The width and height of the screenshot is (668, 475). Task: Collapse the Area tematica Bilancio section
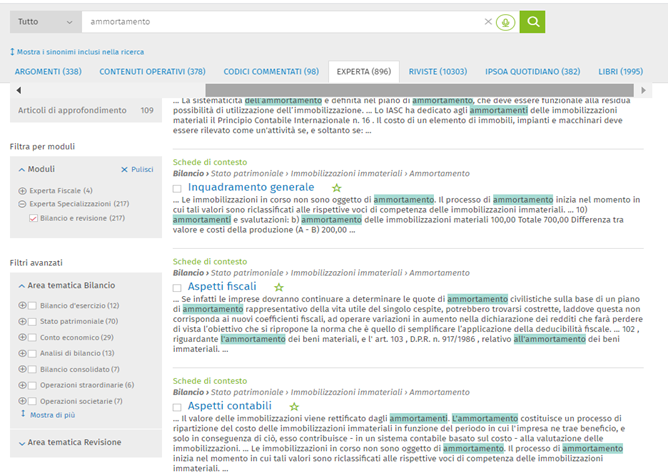(x=24, y=285)
